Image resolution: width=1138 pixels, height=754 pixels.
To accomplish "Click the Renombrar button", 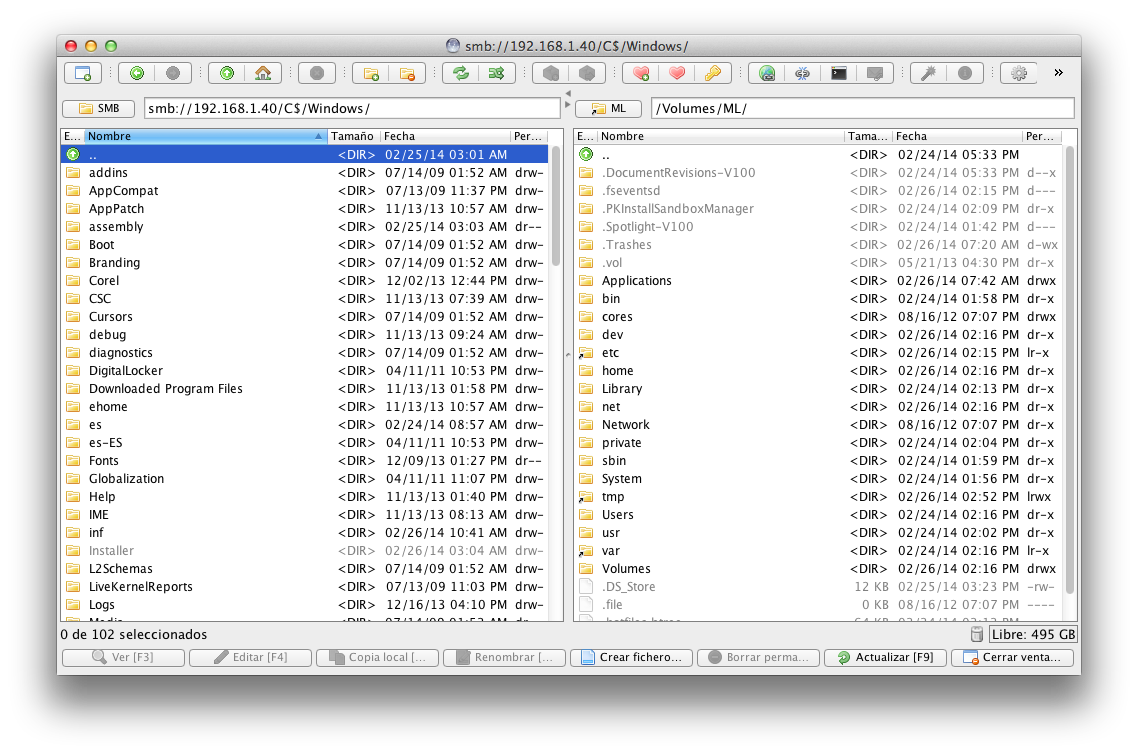I will [504, 657].
